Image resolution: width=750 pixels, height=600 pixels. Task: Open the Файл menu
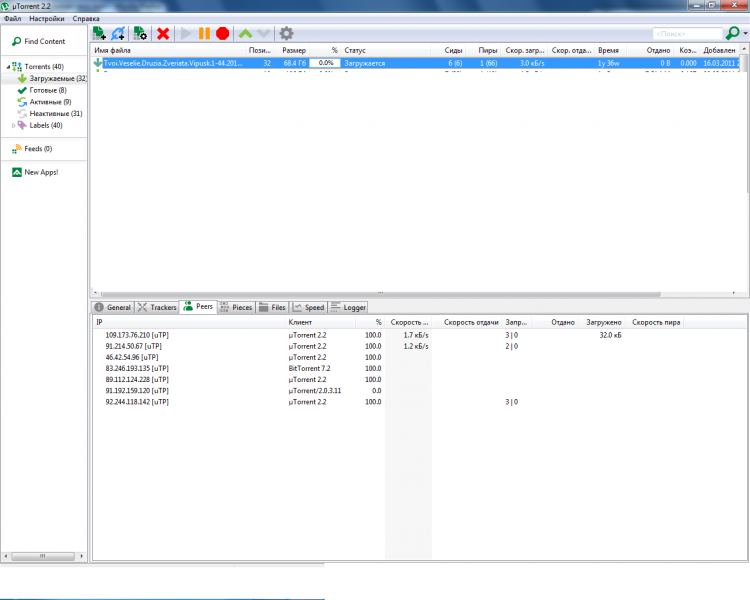pyautogui.click(x=13, y=19)
